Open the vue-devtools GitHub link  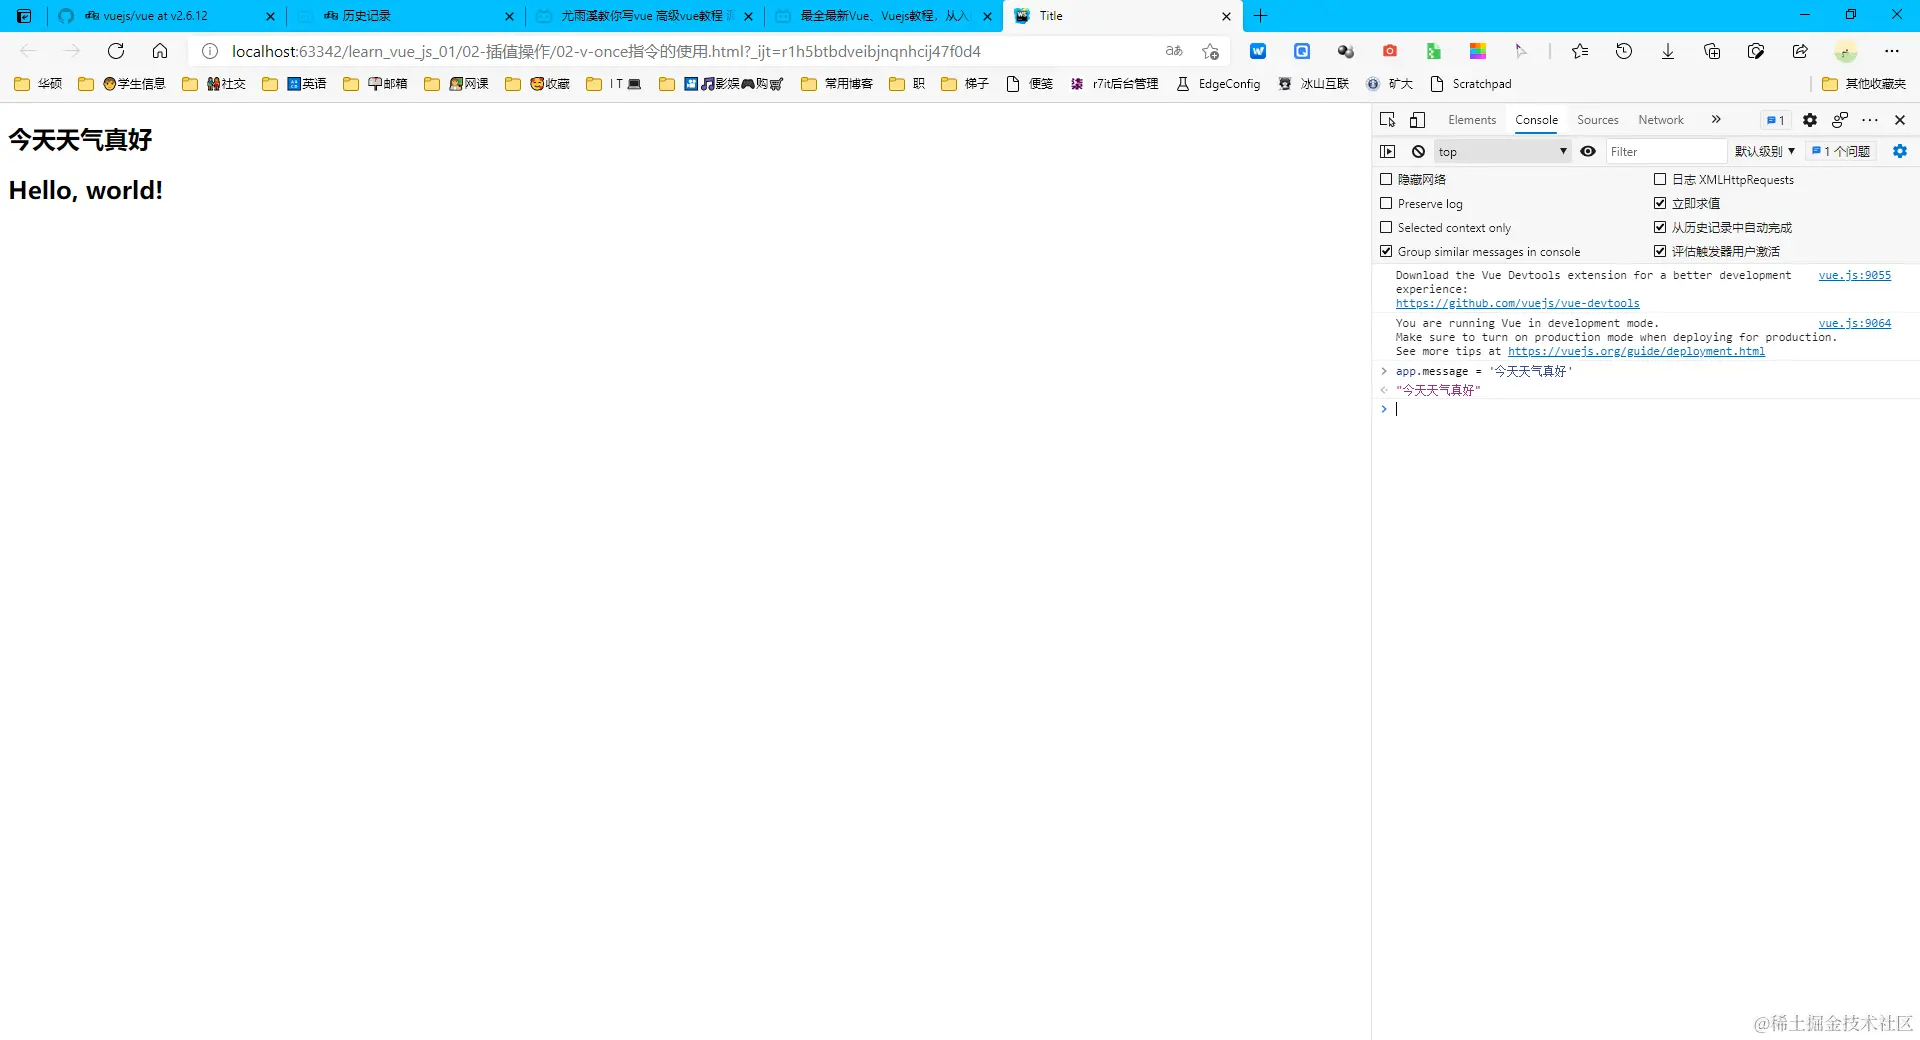[1518, 303]
